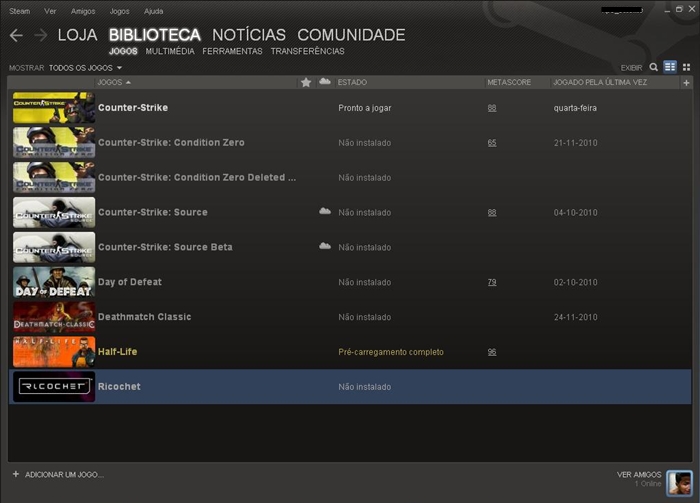Open the Ferramentas sub-tab
700x503 pixels.
click(232, 51)
